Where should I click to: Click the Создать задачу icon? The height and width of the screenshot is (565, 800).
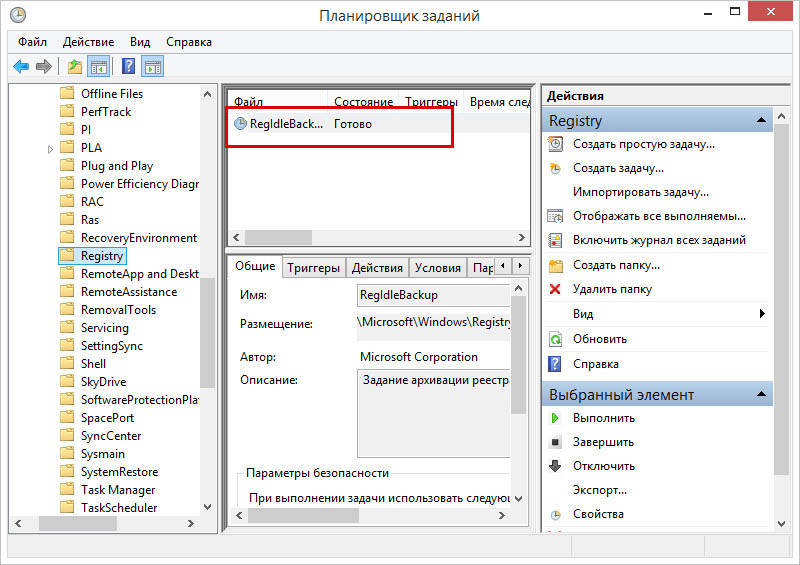point(555,168)
